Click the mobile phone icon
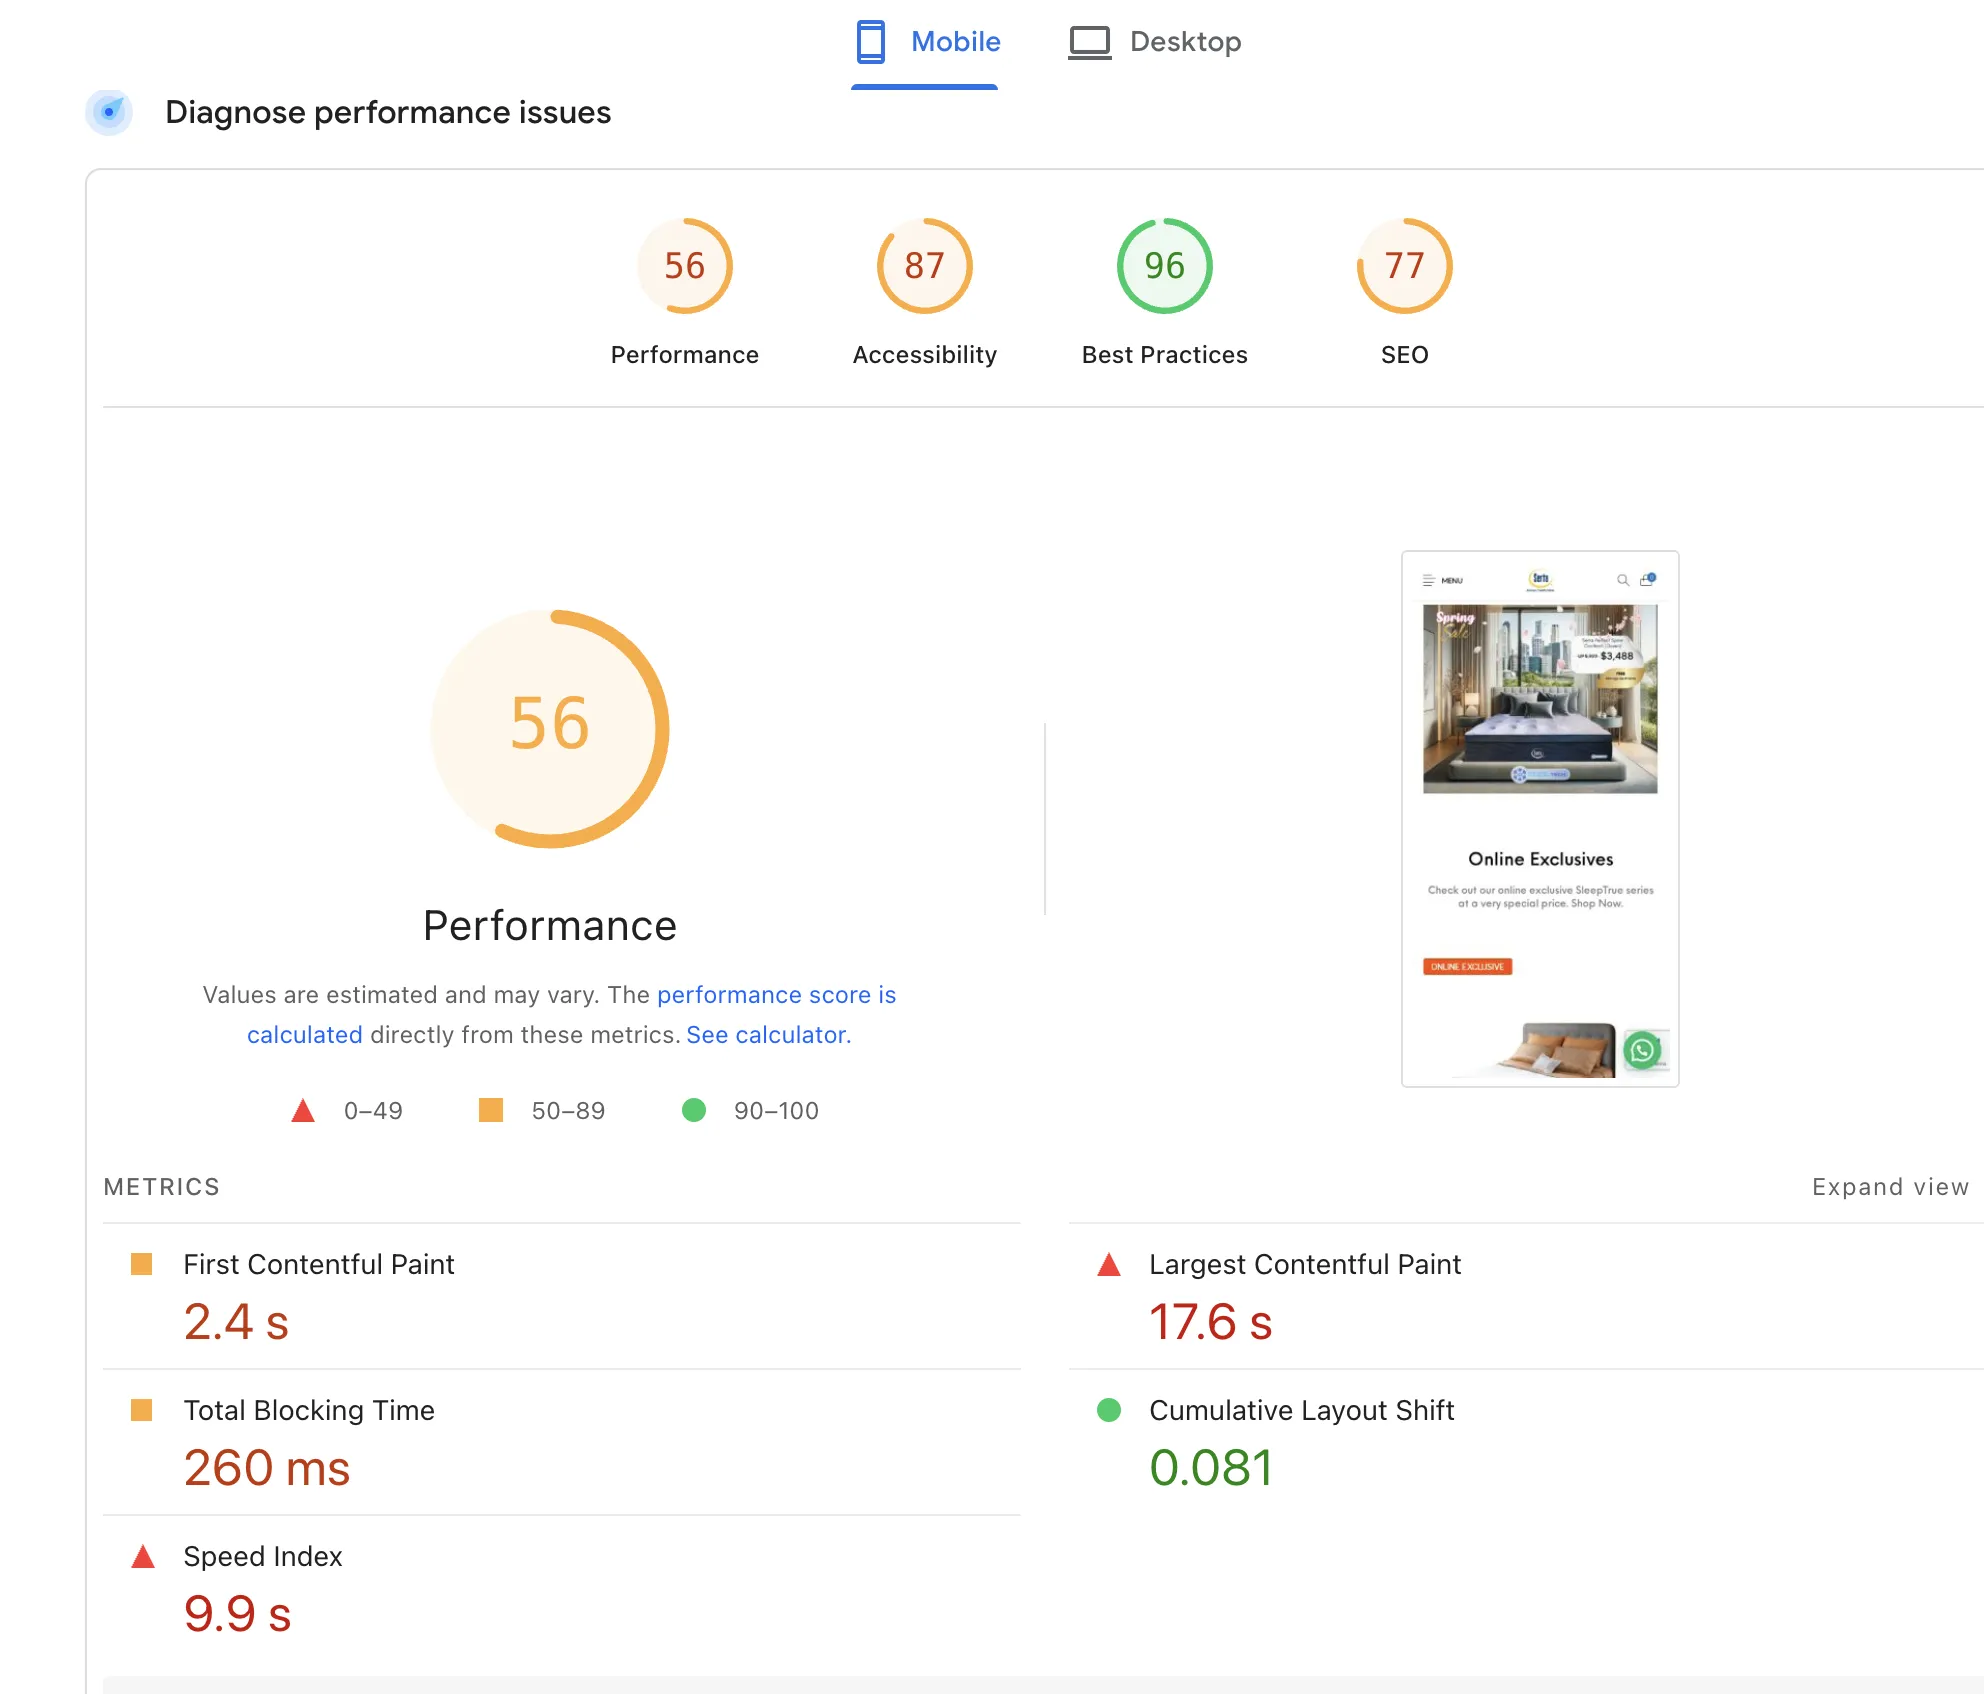Image resolution: width=1984 pixels, height=1694 pixels. tap(871, 41)
